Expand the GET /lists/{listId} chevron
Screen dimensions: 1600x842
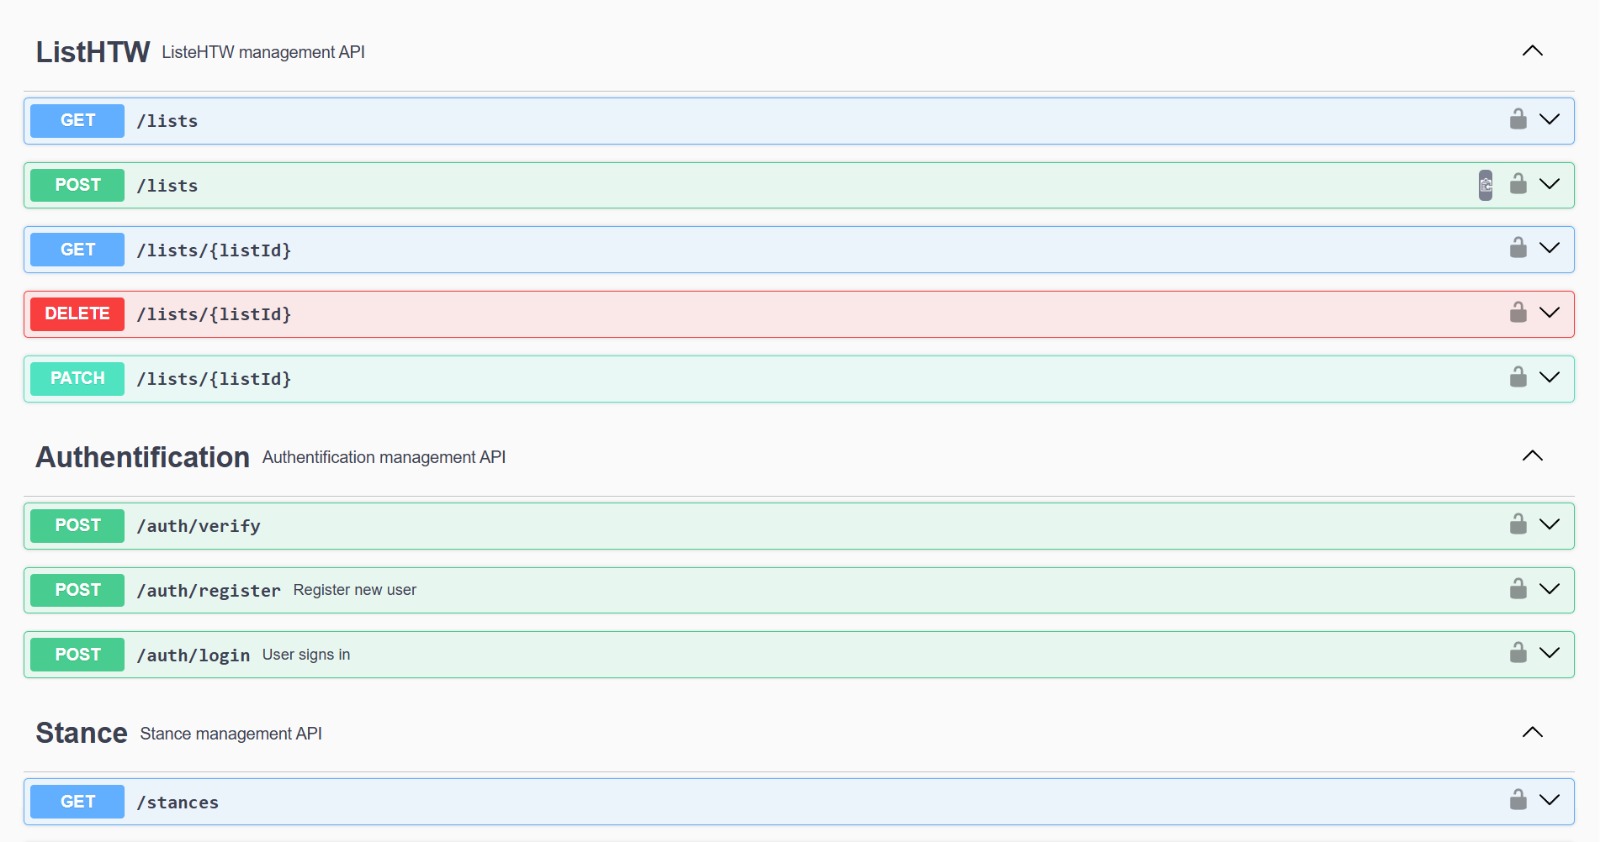[x=1549, y=248]
